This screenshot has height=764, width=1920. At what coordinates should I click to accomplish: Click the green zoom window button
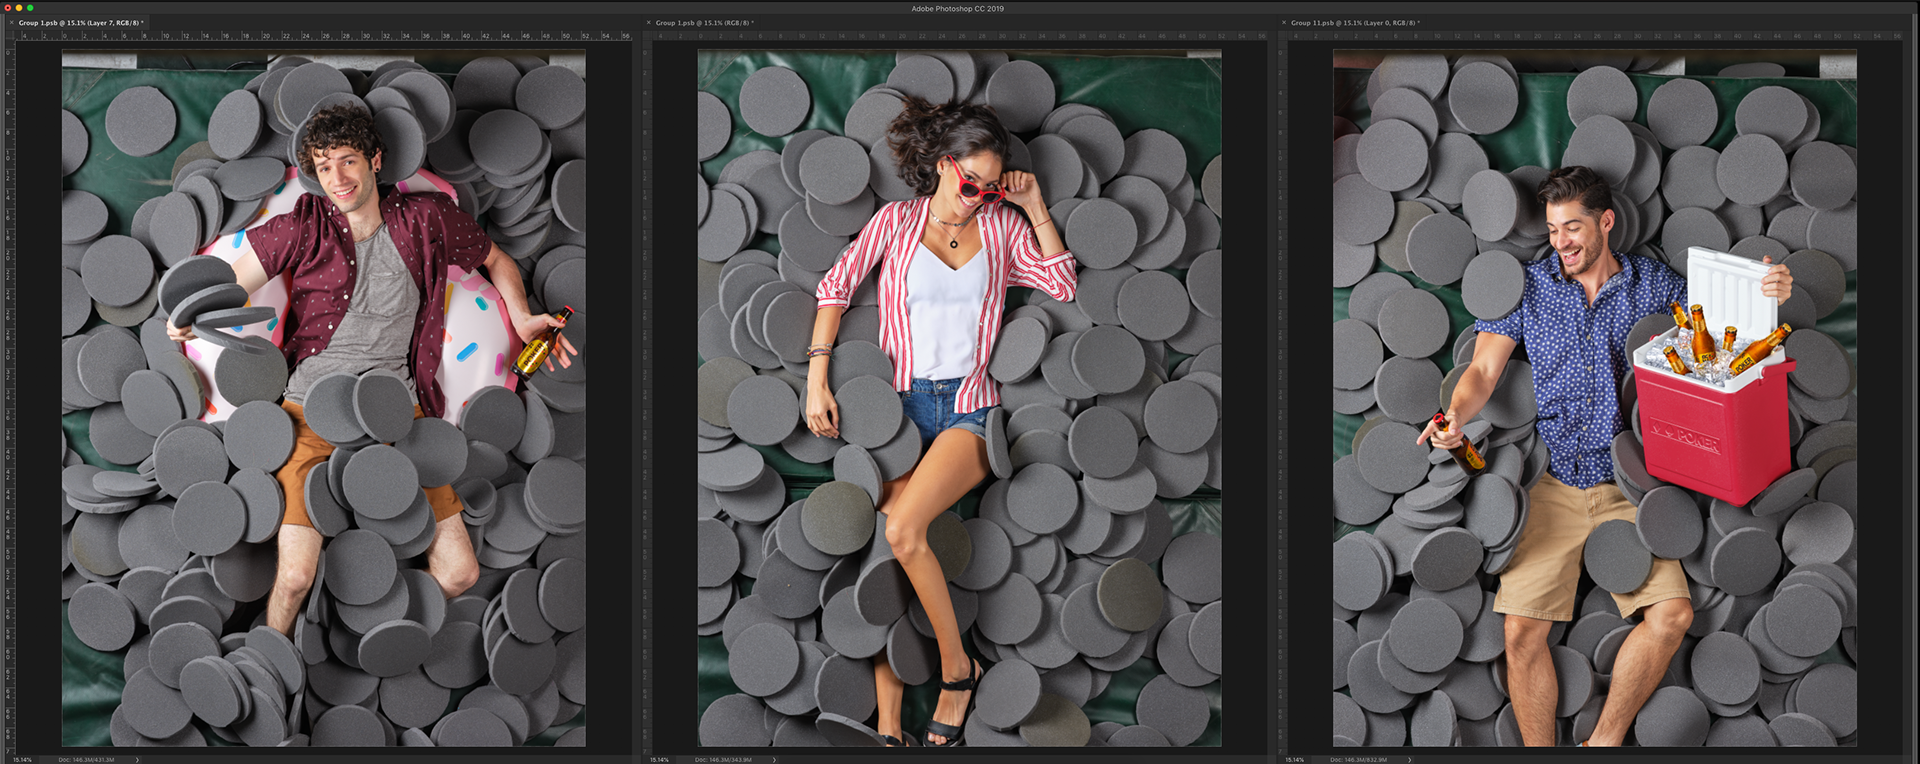(x=30, y=8)
